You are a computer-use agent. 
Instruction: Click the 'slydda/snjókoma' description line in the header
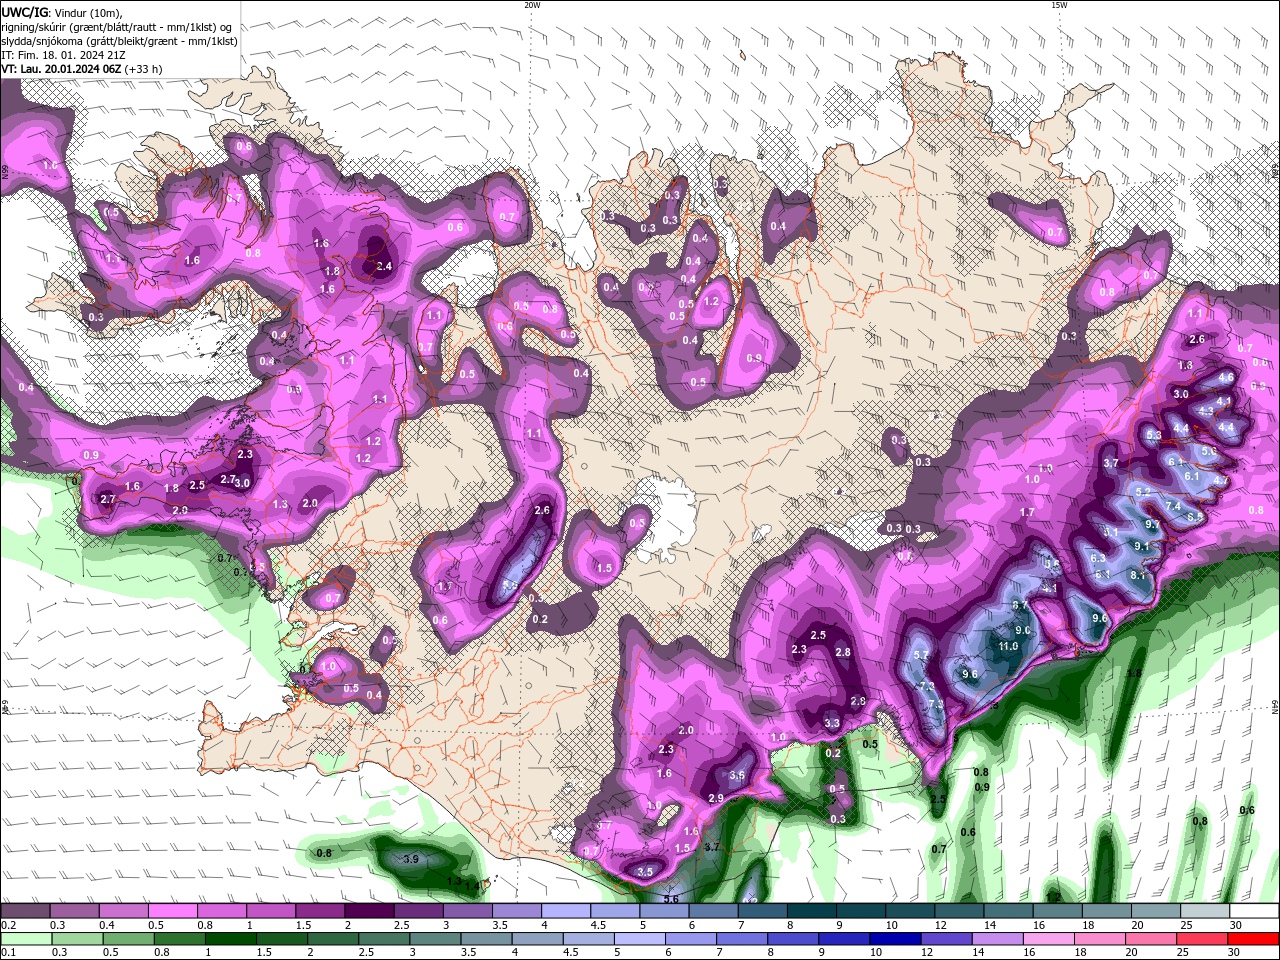120,41
